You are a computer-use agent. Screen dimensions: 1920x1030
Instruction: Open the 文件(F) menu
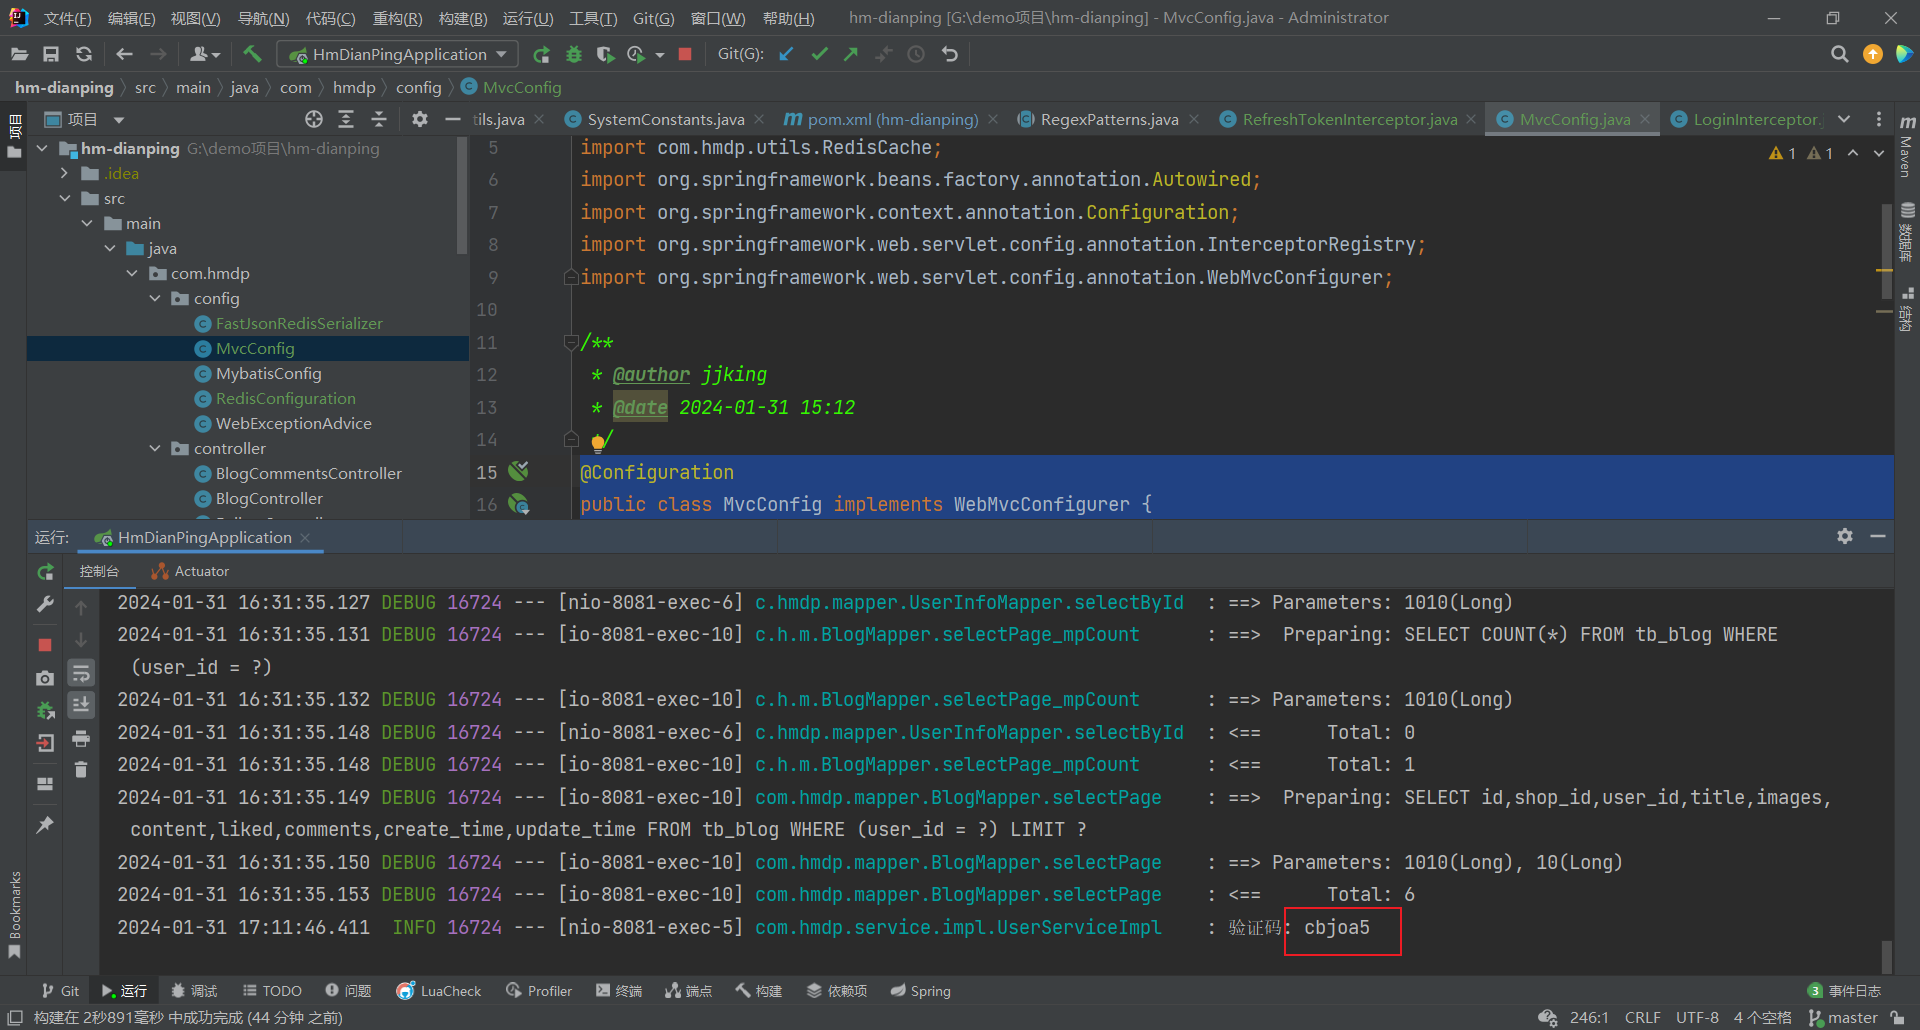point(67,18)
